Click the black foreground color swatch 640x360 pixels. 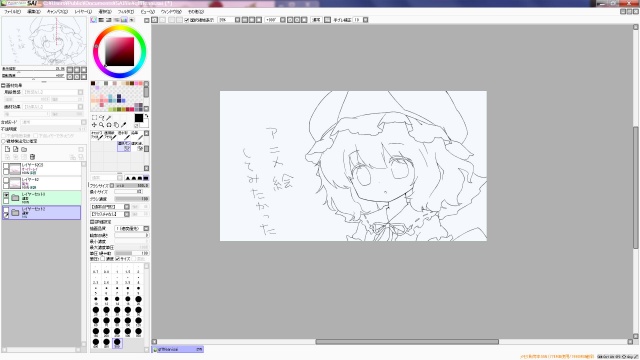pyautogui.click(x=139, y=118)
